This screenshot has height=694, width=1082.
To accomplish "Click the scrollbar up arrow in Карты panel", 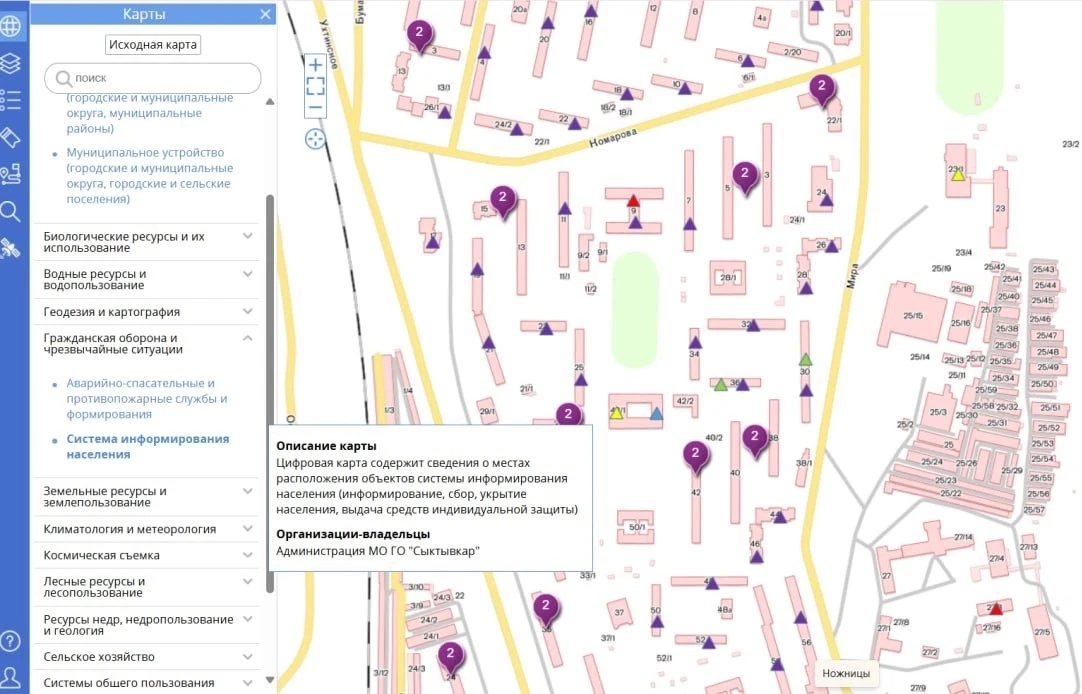I will 270,102.
